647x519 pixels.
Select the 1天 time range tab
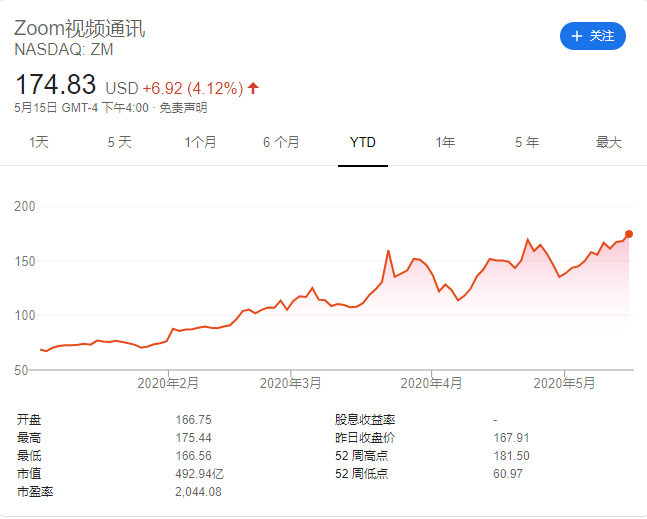tap(39, 142)
